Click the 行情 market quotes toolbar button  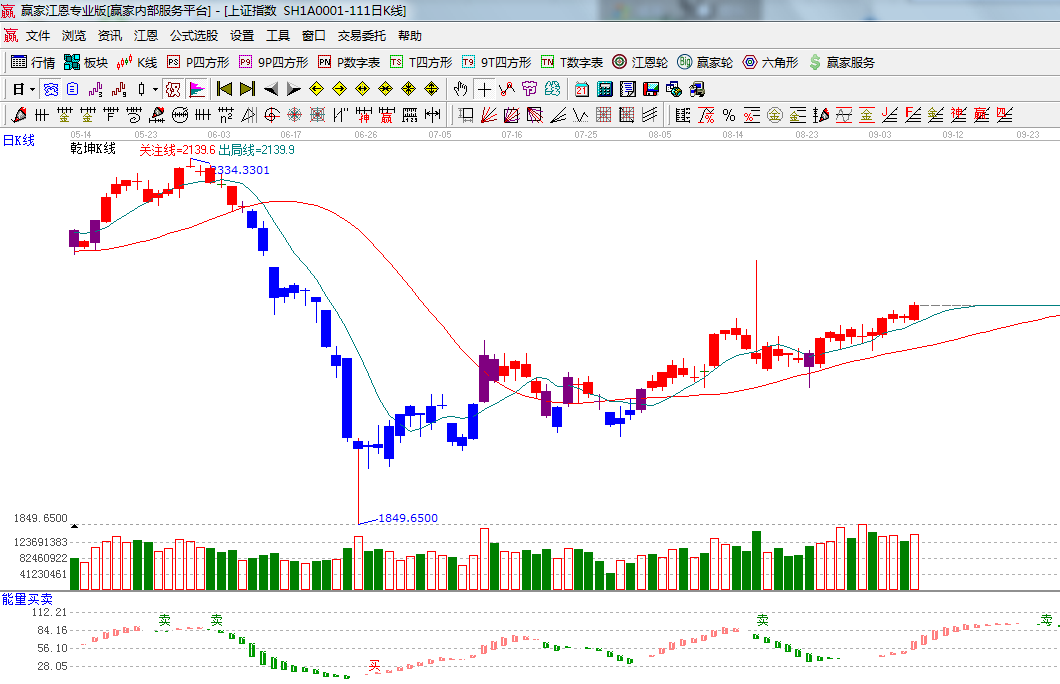coord(33,62)
